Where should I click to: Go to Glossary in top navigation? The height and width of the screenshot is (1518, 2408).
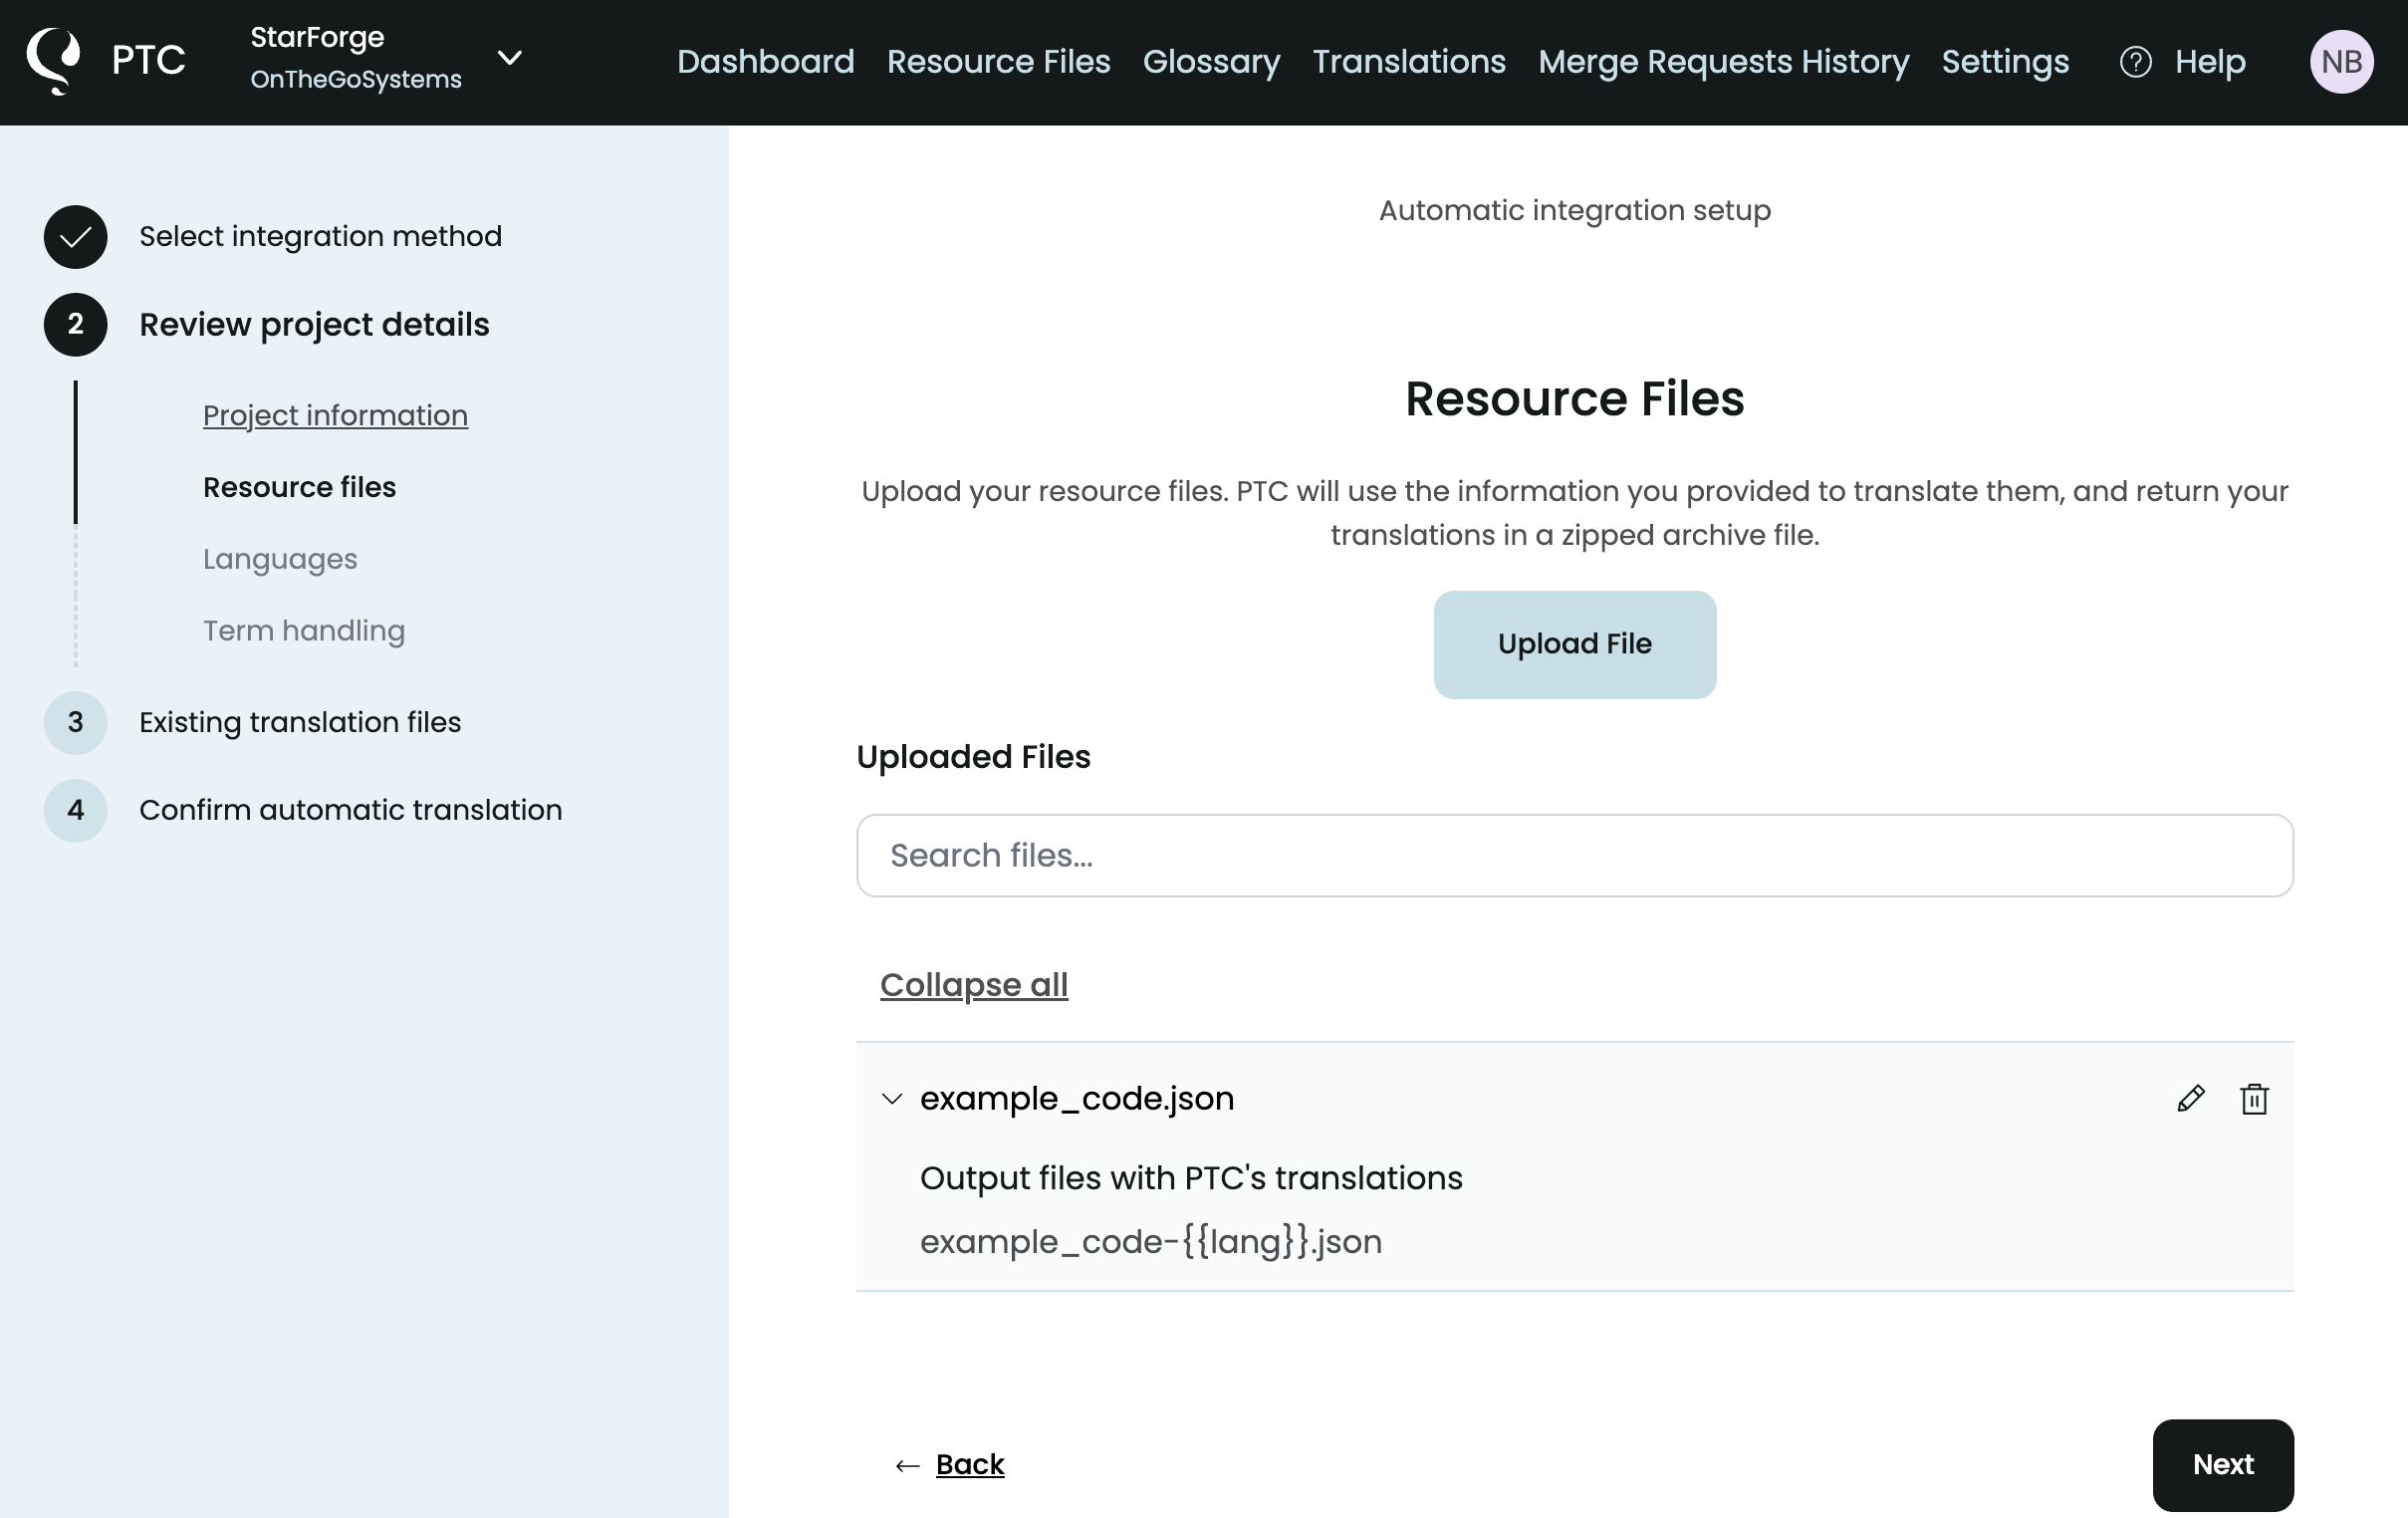[x=1211, y=62]
